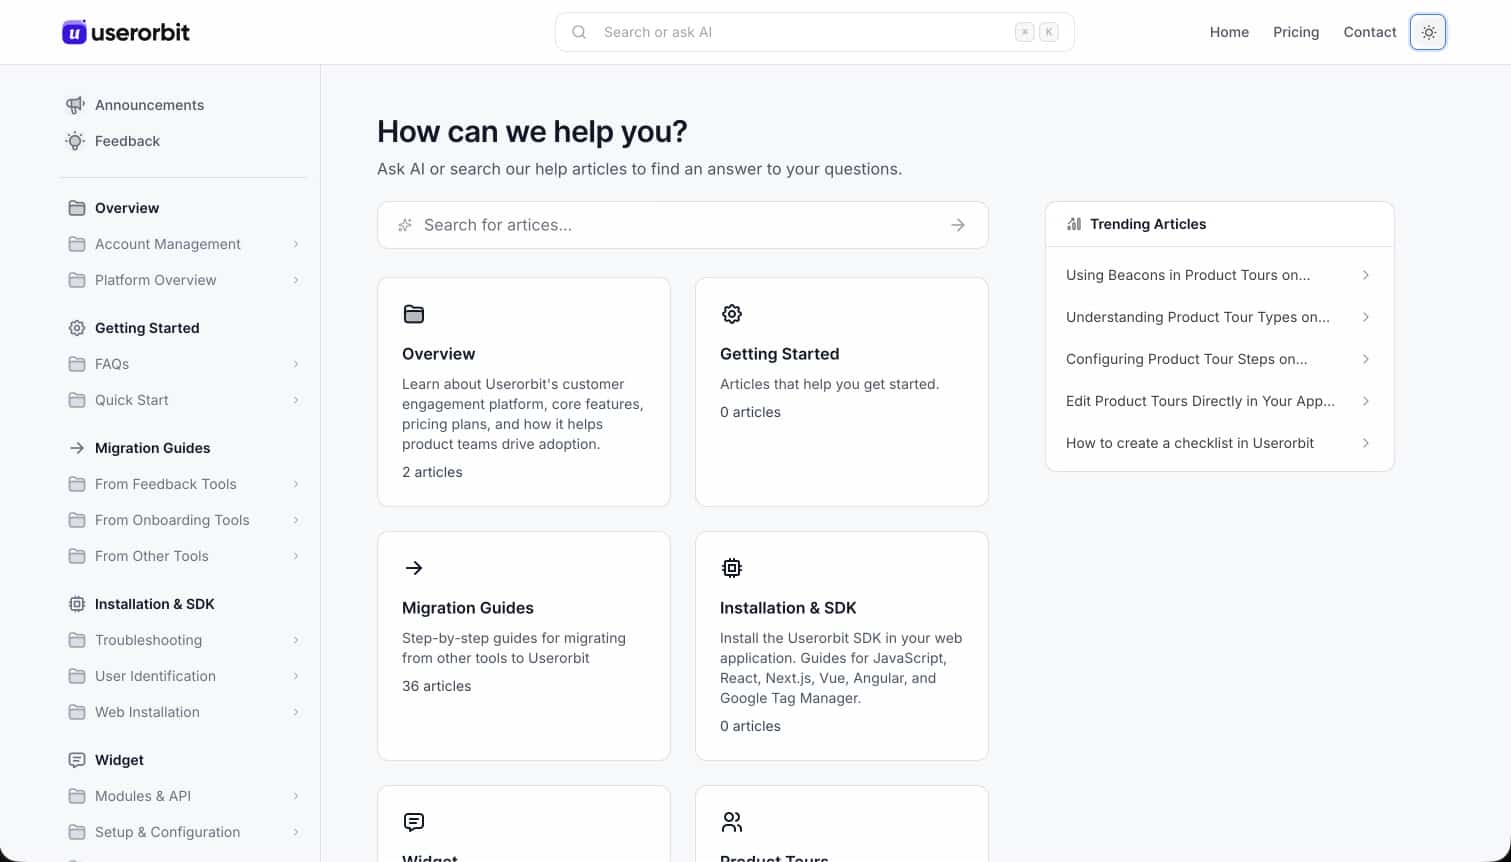Image resolution: width=1511 pixels, height=862 pixels.
Task: Select the Product Tours people icon on its card
Action: tap(732, 822)
